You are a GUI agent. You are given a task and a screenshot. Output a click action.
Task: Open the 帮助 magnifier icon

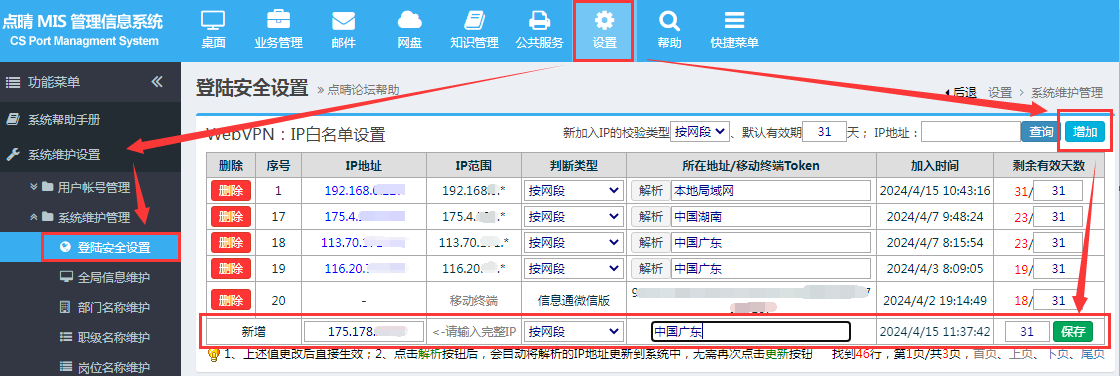(669, 20)
